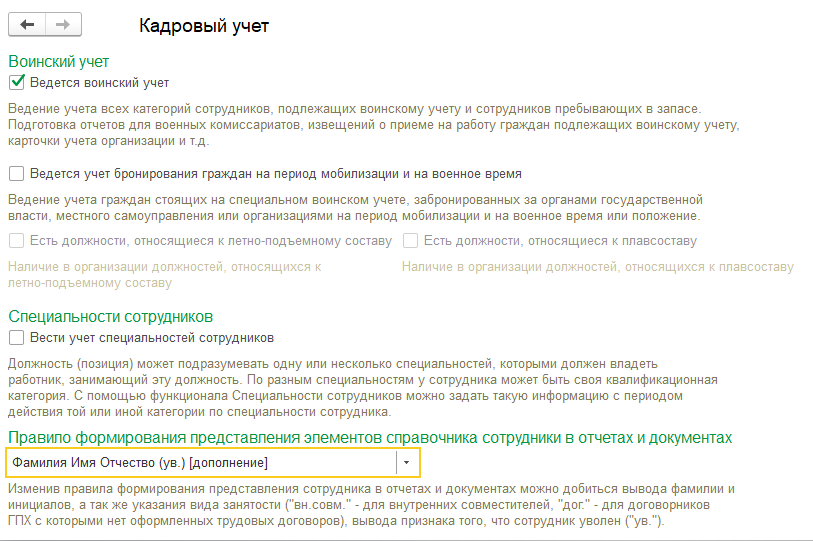The width and height of the screenshot is (813, 541).
Task: Uncheck 'Ведется воинский учет' checkbox
Action: [x=17, y=82]
